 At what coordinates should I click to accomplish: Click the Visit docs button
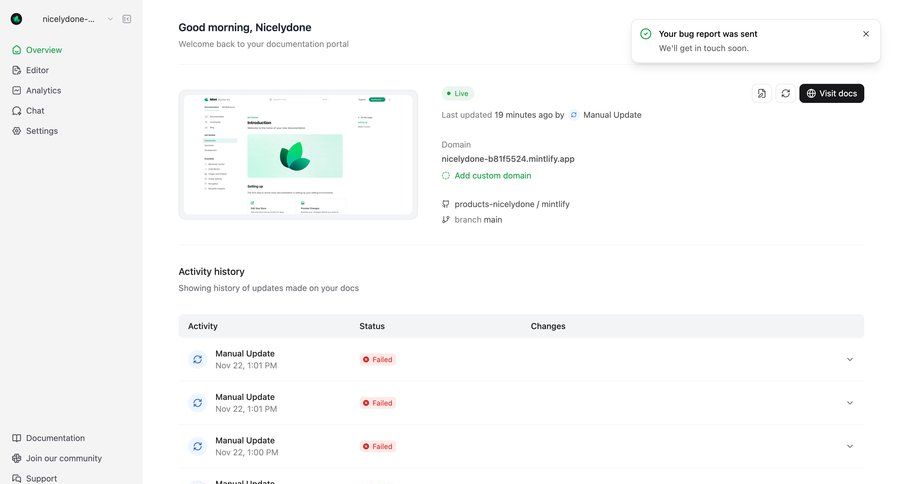(831, 93)
